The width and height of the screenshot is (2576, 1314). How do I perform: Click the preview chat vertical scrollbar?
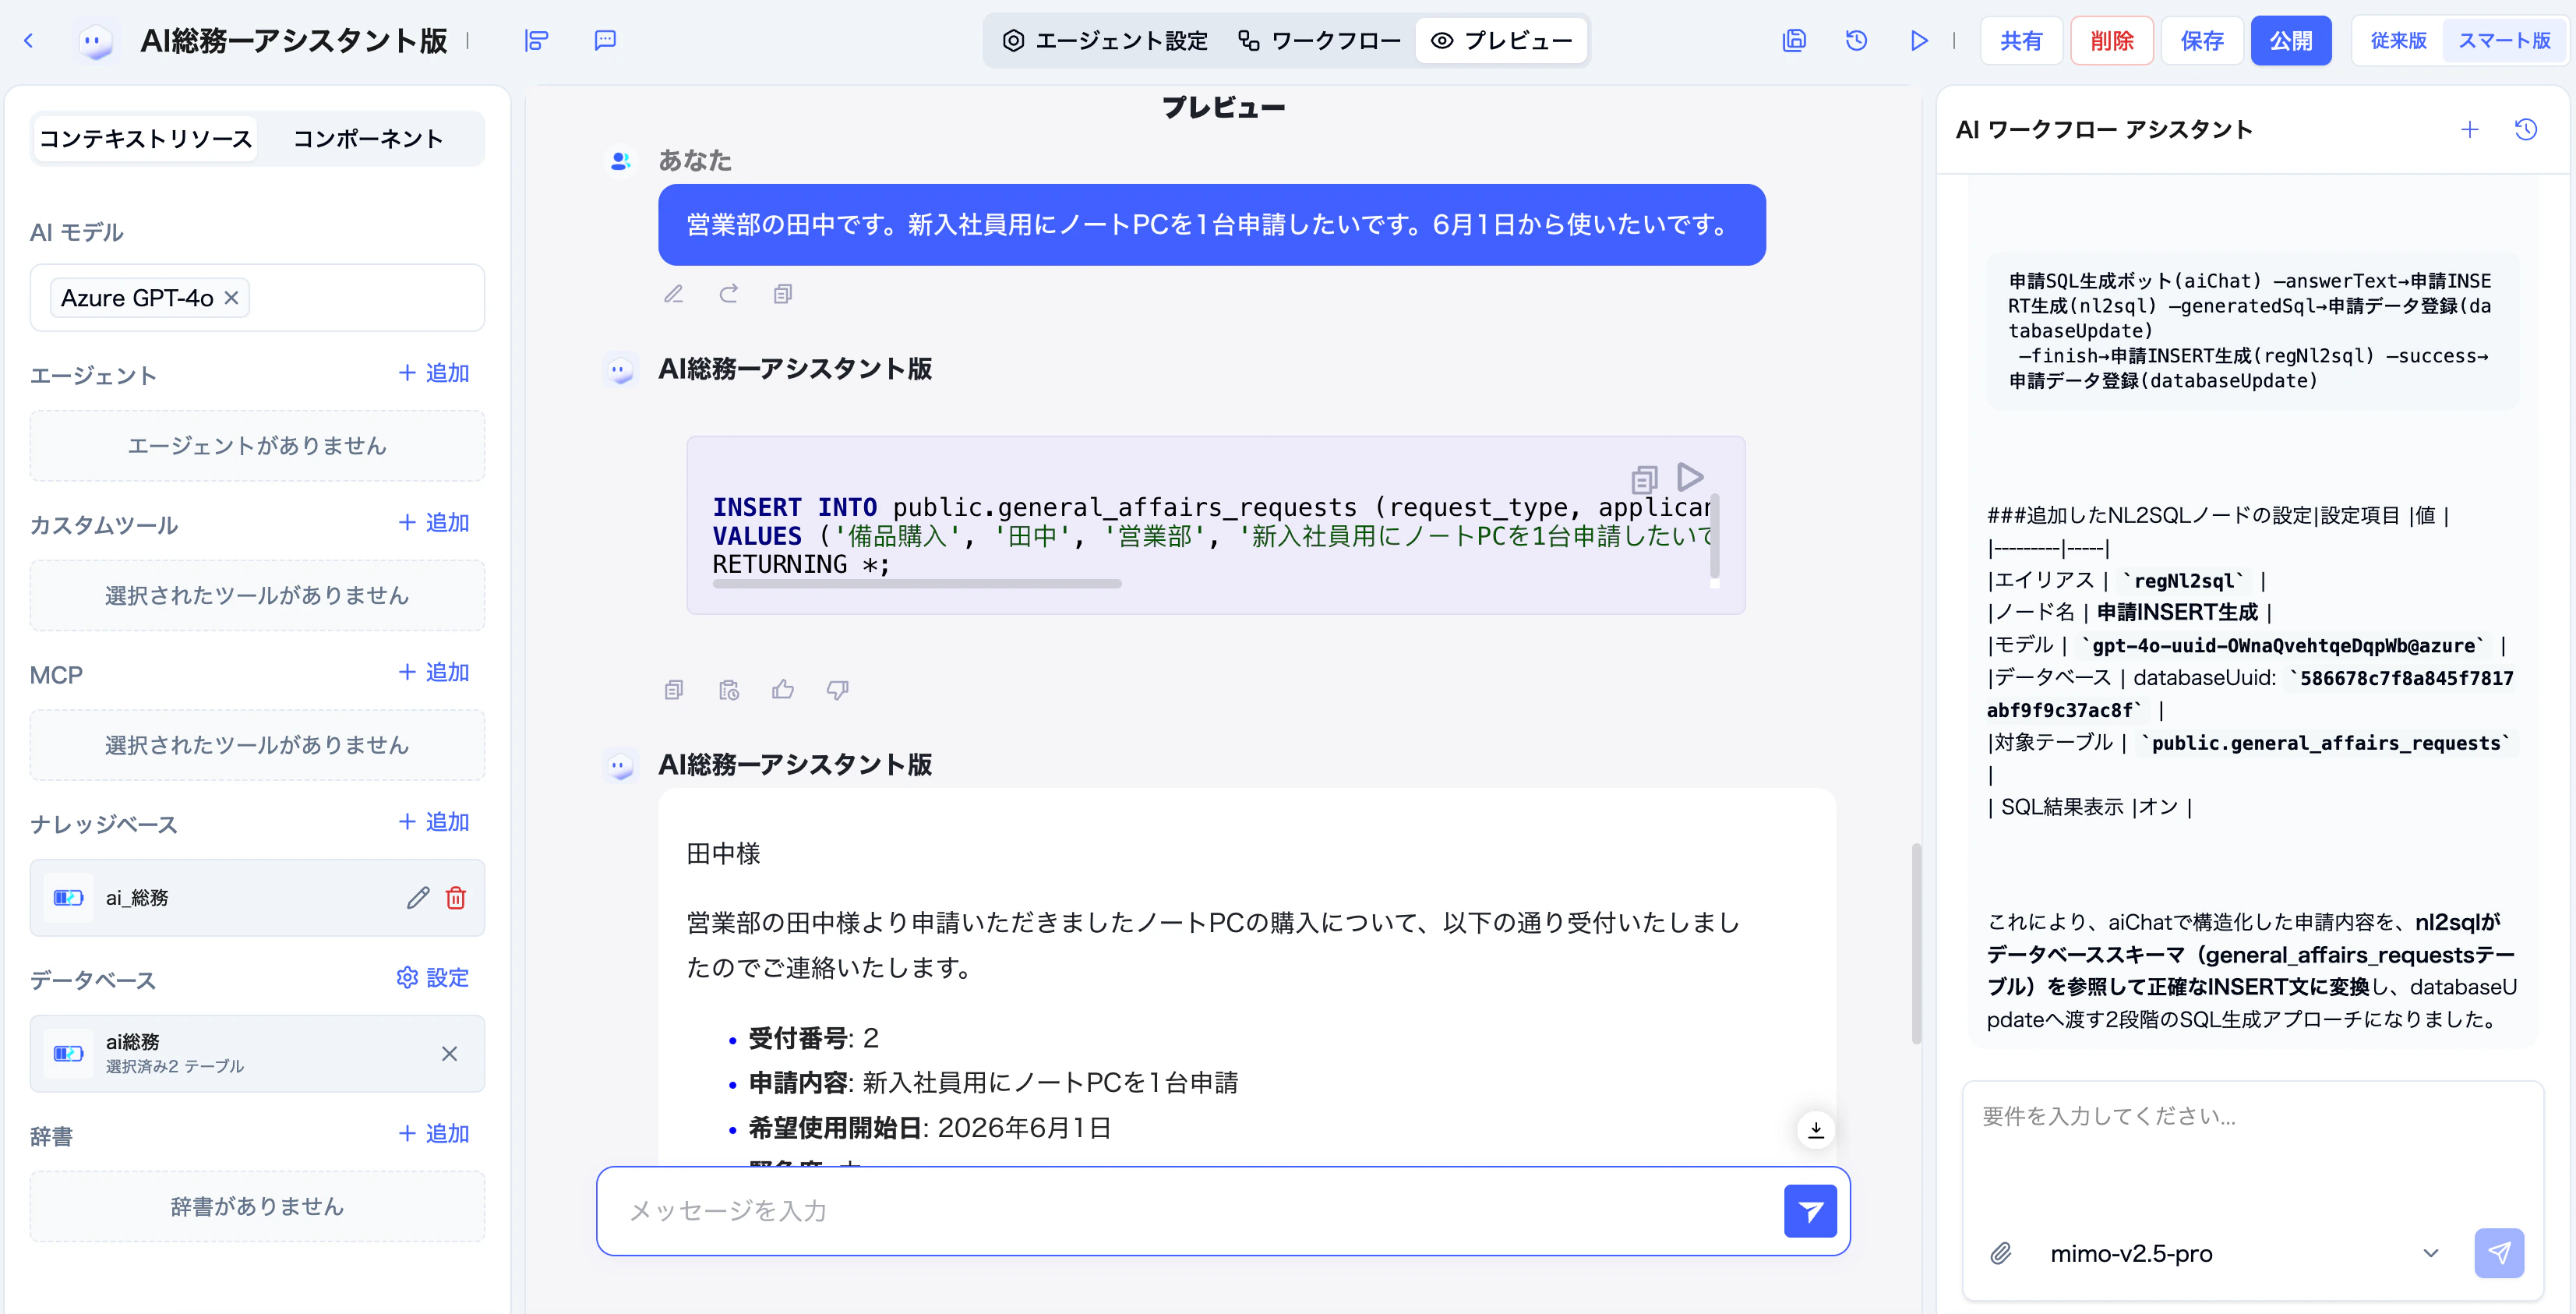pyautogui.click(x=1916, y=944)
